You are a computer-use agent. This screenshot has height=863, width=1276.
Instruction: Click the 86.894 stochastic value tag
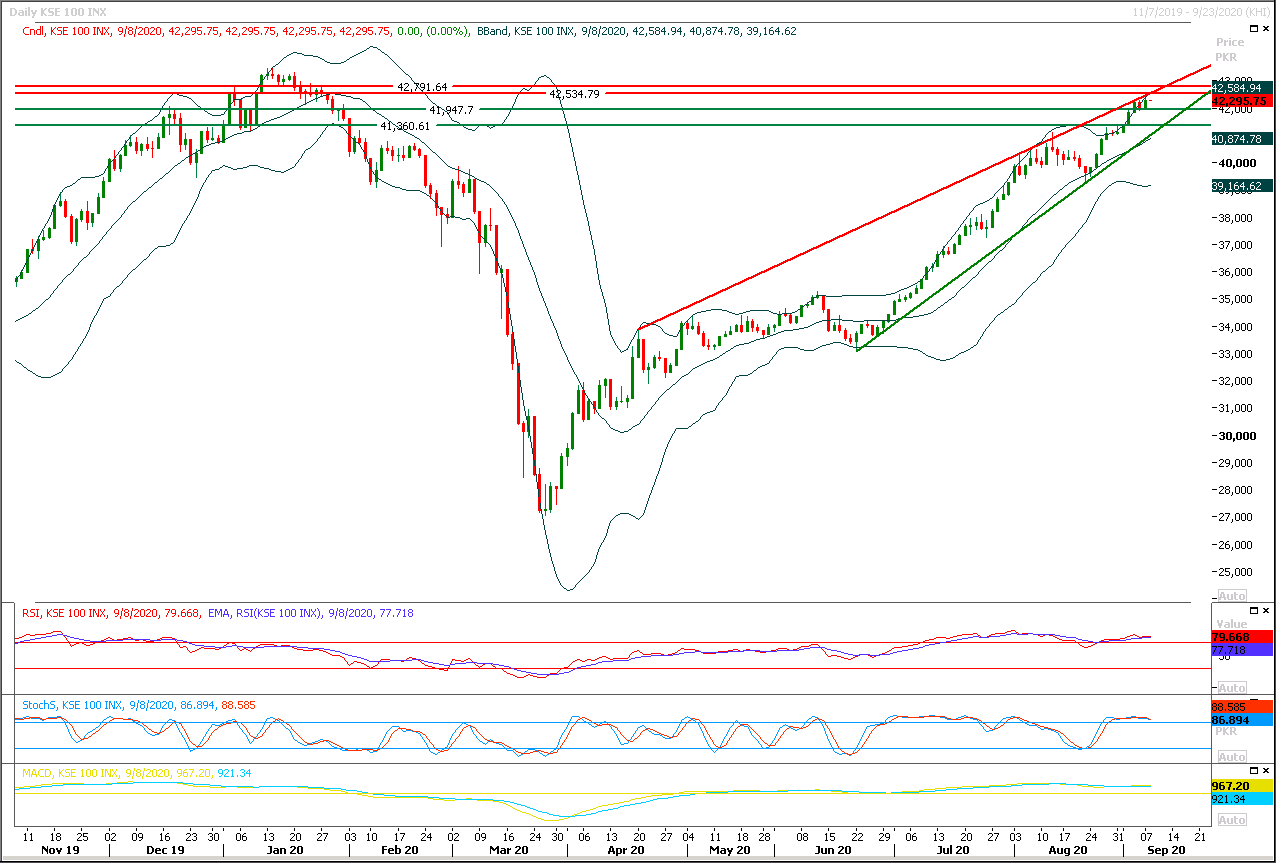1240,720
